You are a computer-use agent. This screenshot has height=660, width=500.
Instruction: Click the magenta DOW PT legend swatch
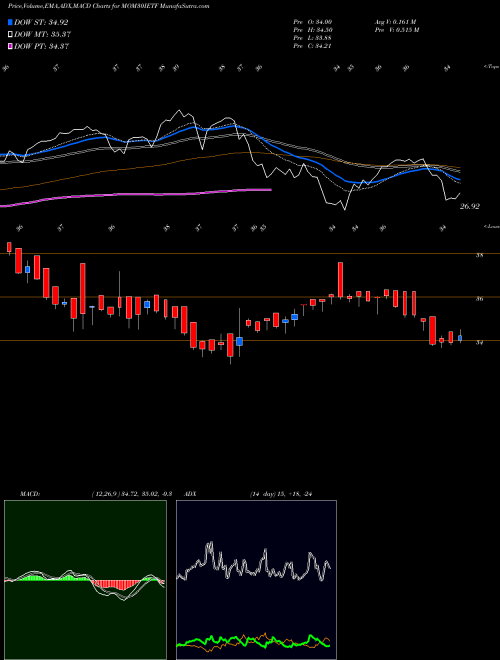point(10,46)
